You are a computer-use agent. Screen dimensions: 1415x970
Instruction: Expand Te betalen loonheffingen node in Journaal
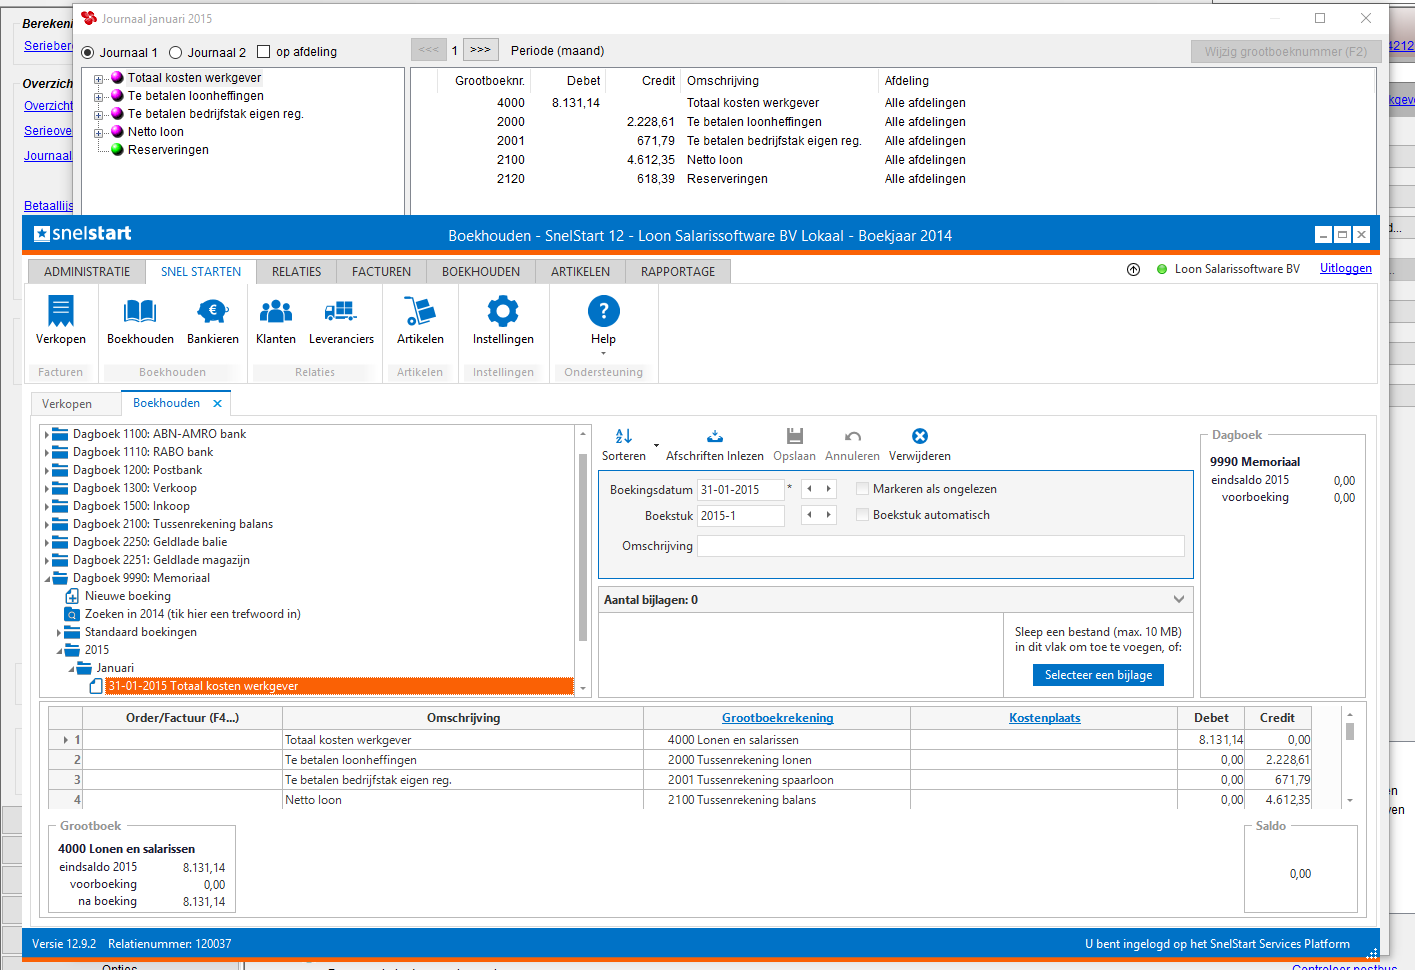click(x=98, y=97)
